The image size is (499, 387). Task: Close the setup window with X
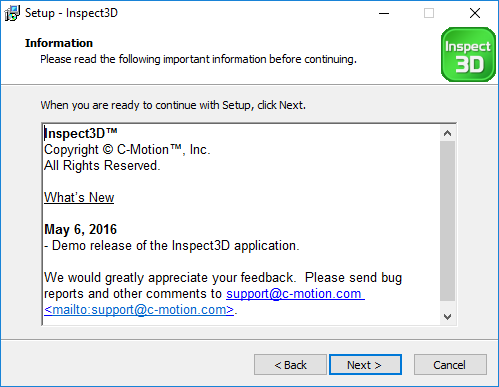click(x=475, y=13)
